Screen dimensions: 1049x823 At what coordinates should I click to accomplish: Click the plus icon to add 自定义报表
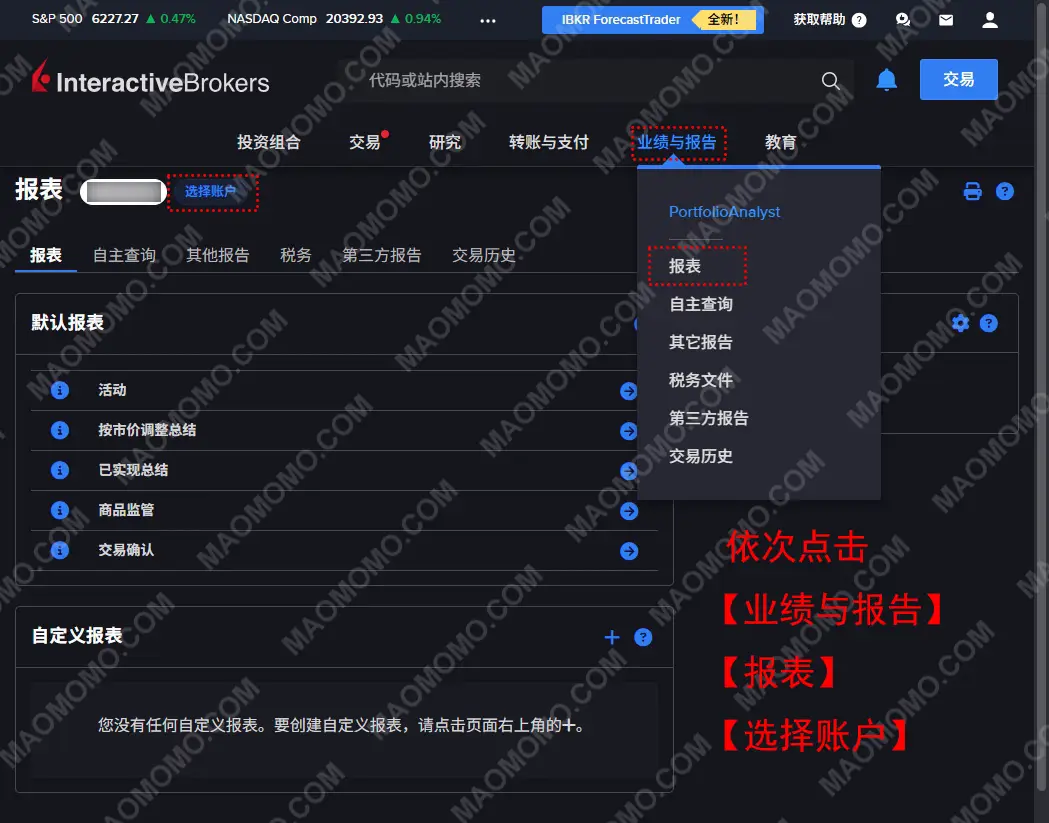612,637
